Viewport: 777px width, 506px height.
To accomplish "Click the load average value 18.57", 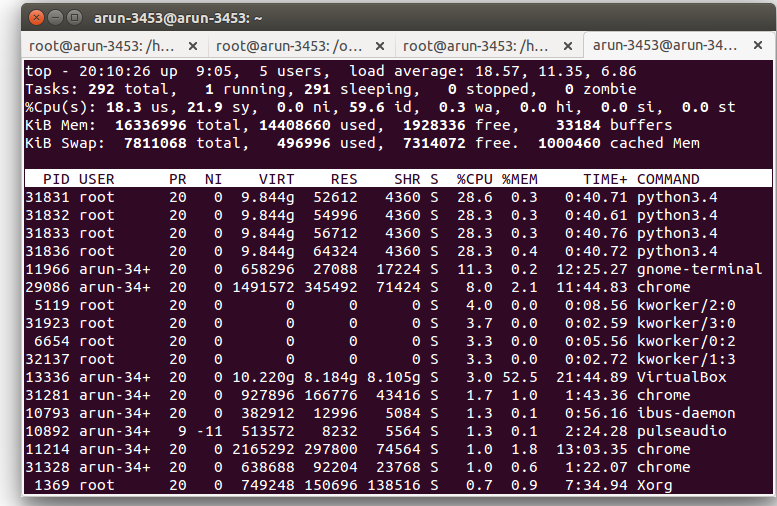I will click(x=498, y=71).
